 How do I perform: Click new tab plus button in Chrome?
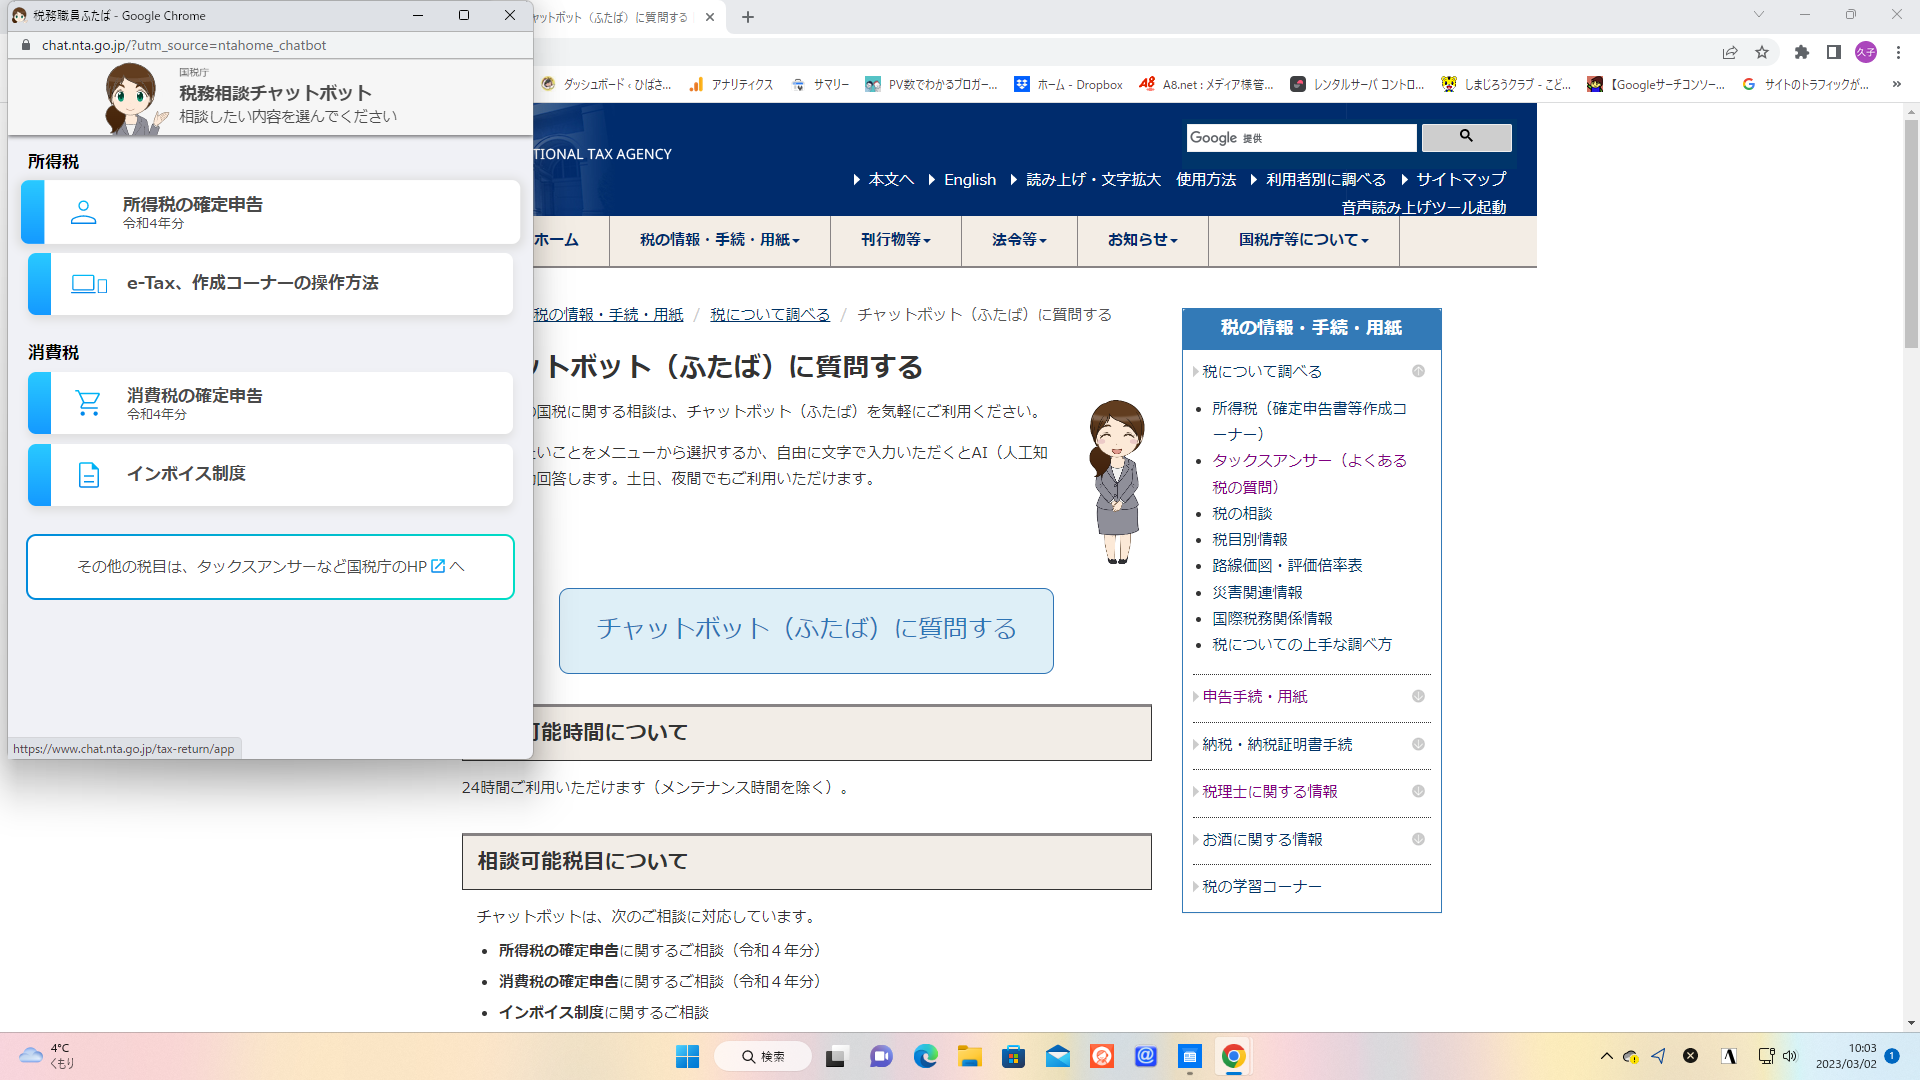pyautogui.click(x=748, y=17)
